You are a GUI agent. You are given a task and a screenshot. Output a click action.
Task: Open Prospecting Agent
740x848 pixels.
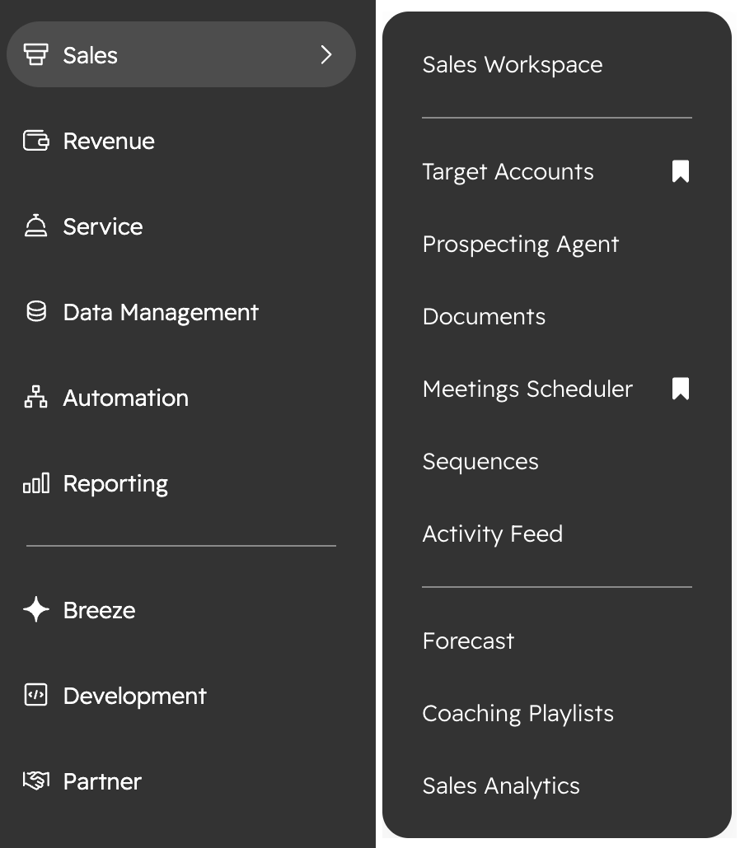click(520, 244)
